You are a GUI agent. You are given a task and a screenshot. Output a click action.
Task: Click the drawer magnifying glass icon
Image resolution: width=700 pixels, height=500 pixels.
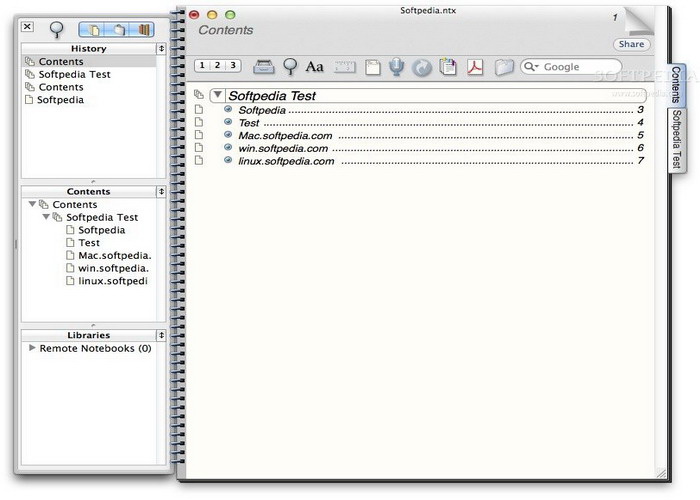56,29
